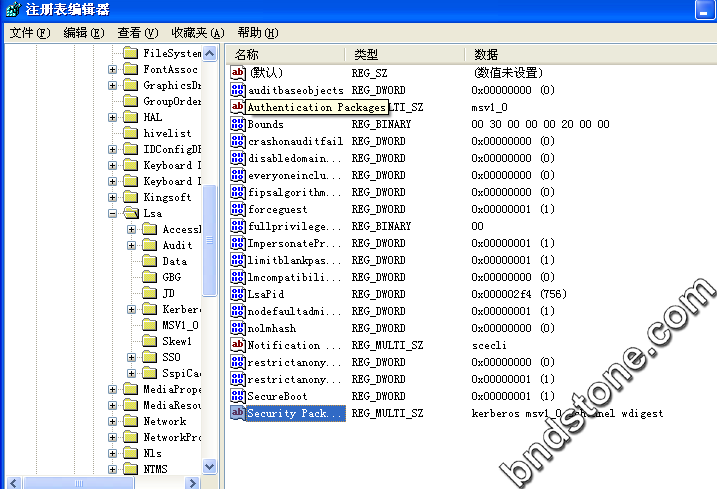Screen dimensions: 717x489
Task: Collapse the Lsa tree node
Action: coord(113,214)
